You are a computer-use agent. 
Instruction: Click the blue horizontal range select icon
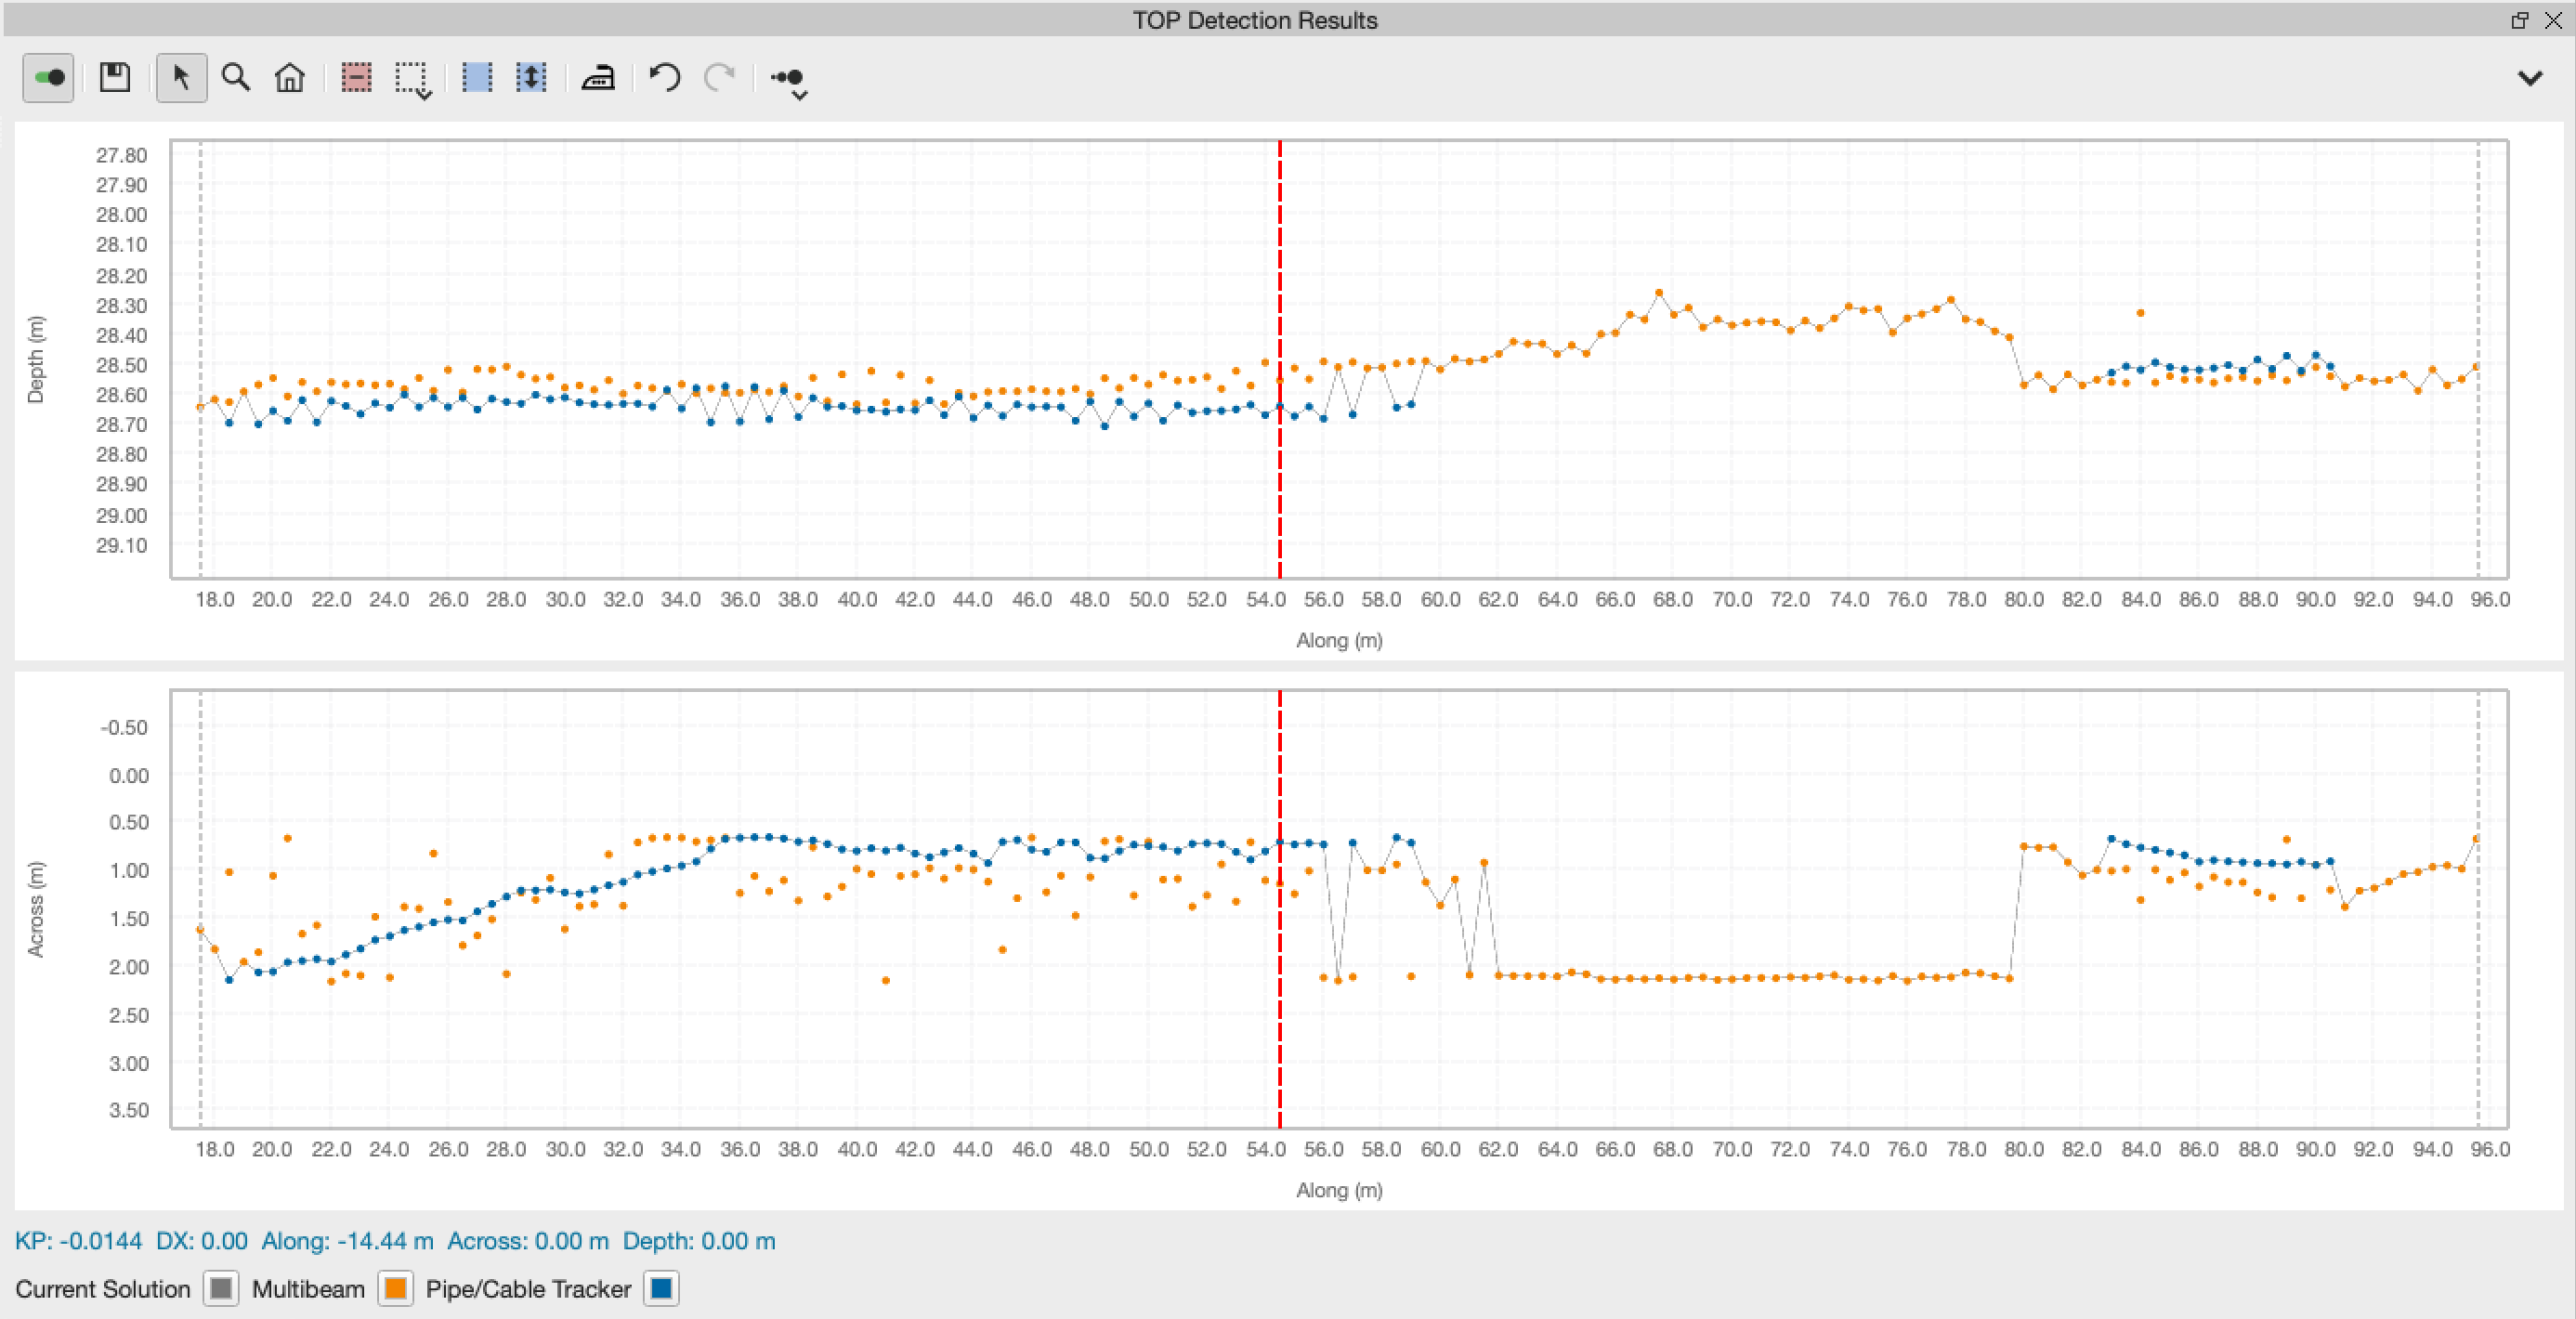(477, 78)
